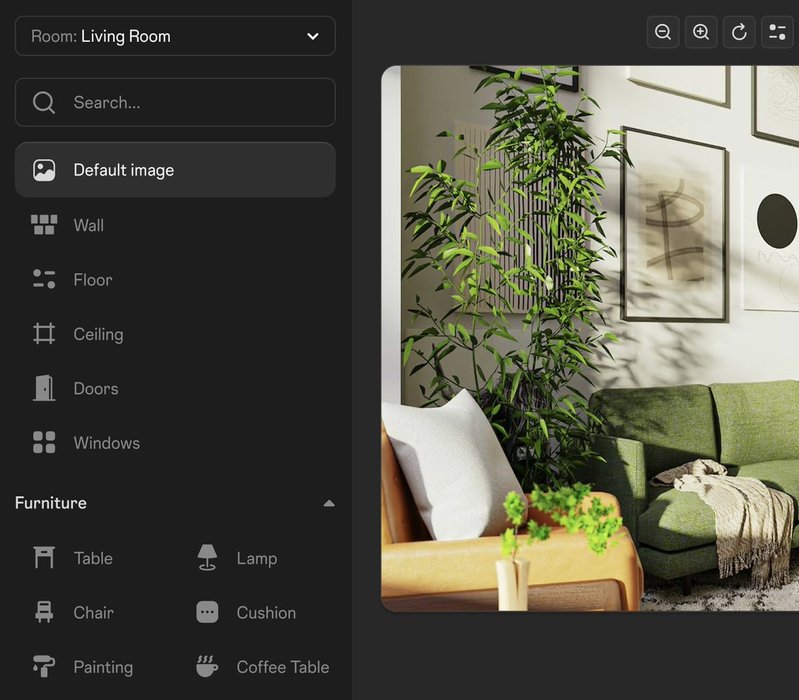Click the Chair icon
The width and height of the screenshot is (799, 700).
[44, 612]
